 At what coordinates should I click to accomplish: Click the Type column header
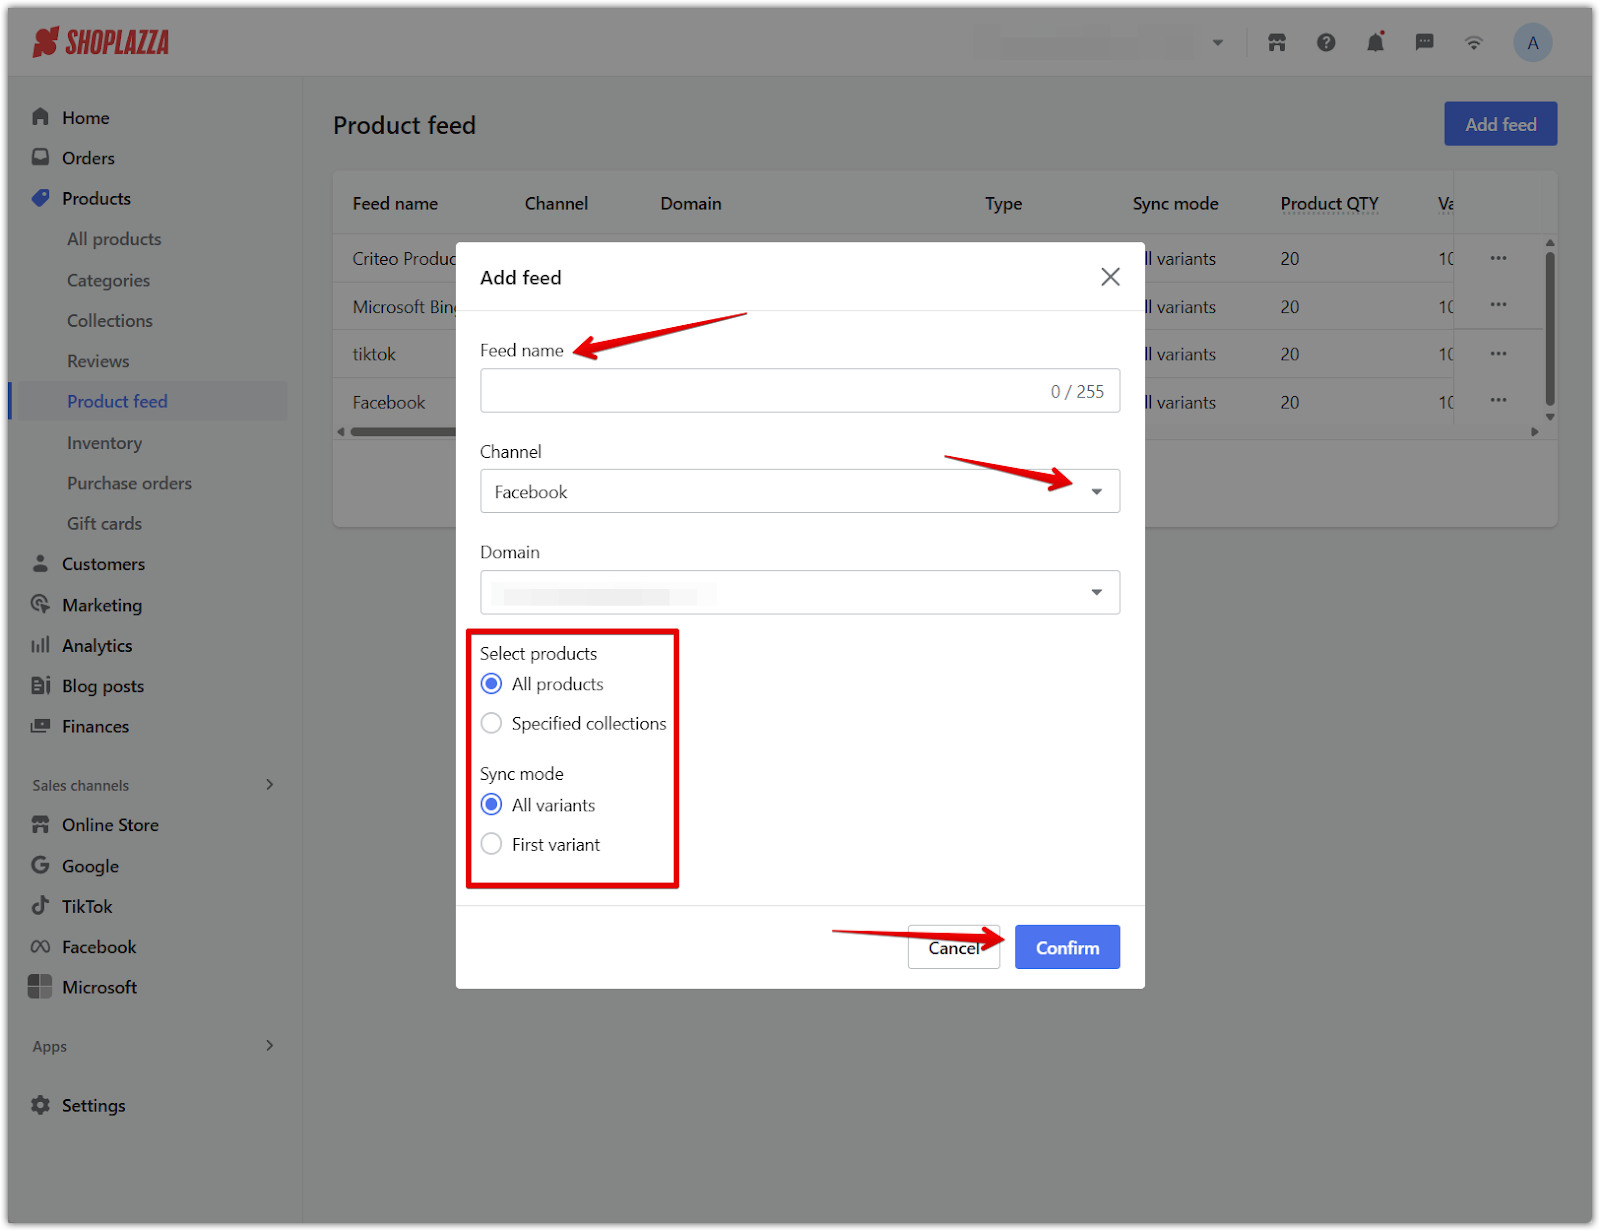(1003, 203)
